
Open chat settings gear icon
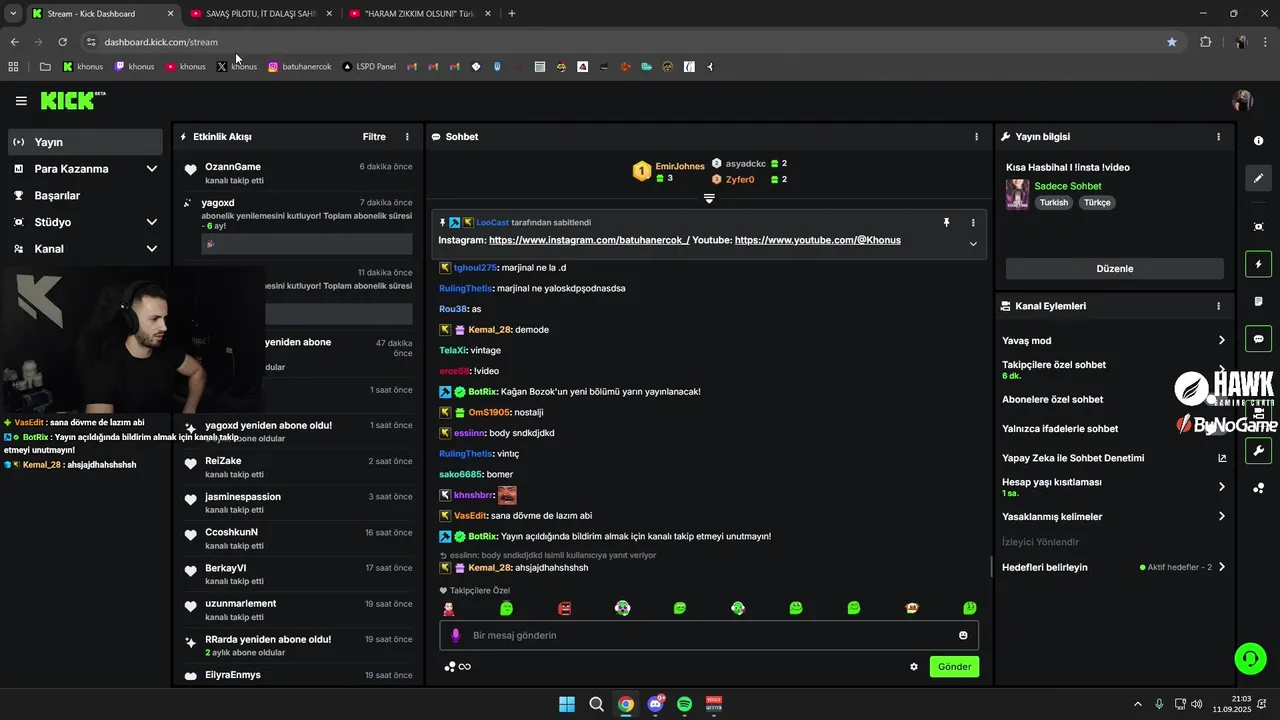click(x=914, y=667)
